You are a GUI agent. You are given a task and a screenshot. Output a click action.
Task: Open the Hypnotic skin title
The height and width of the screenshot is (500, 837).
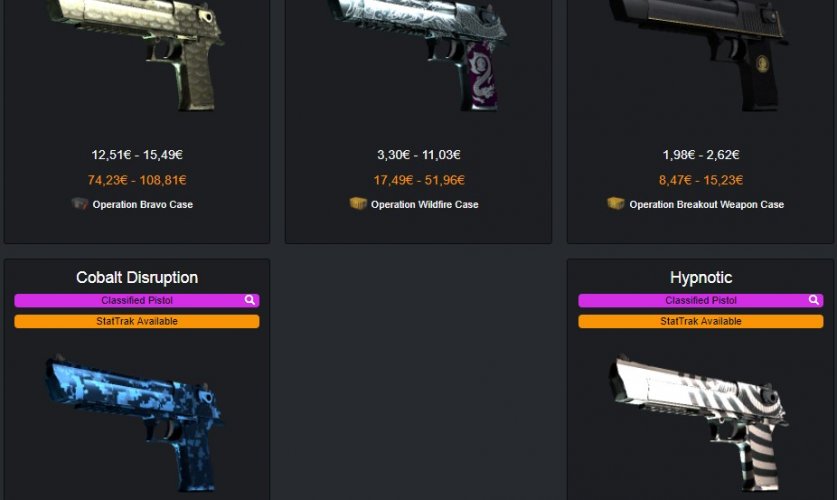(700, 277)
